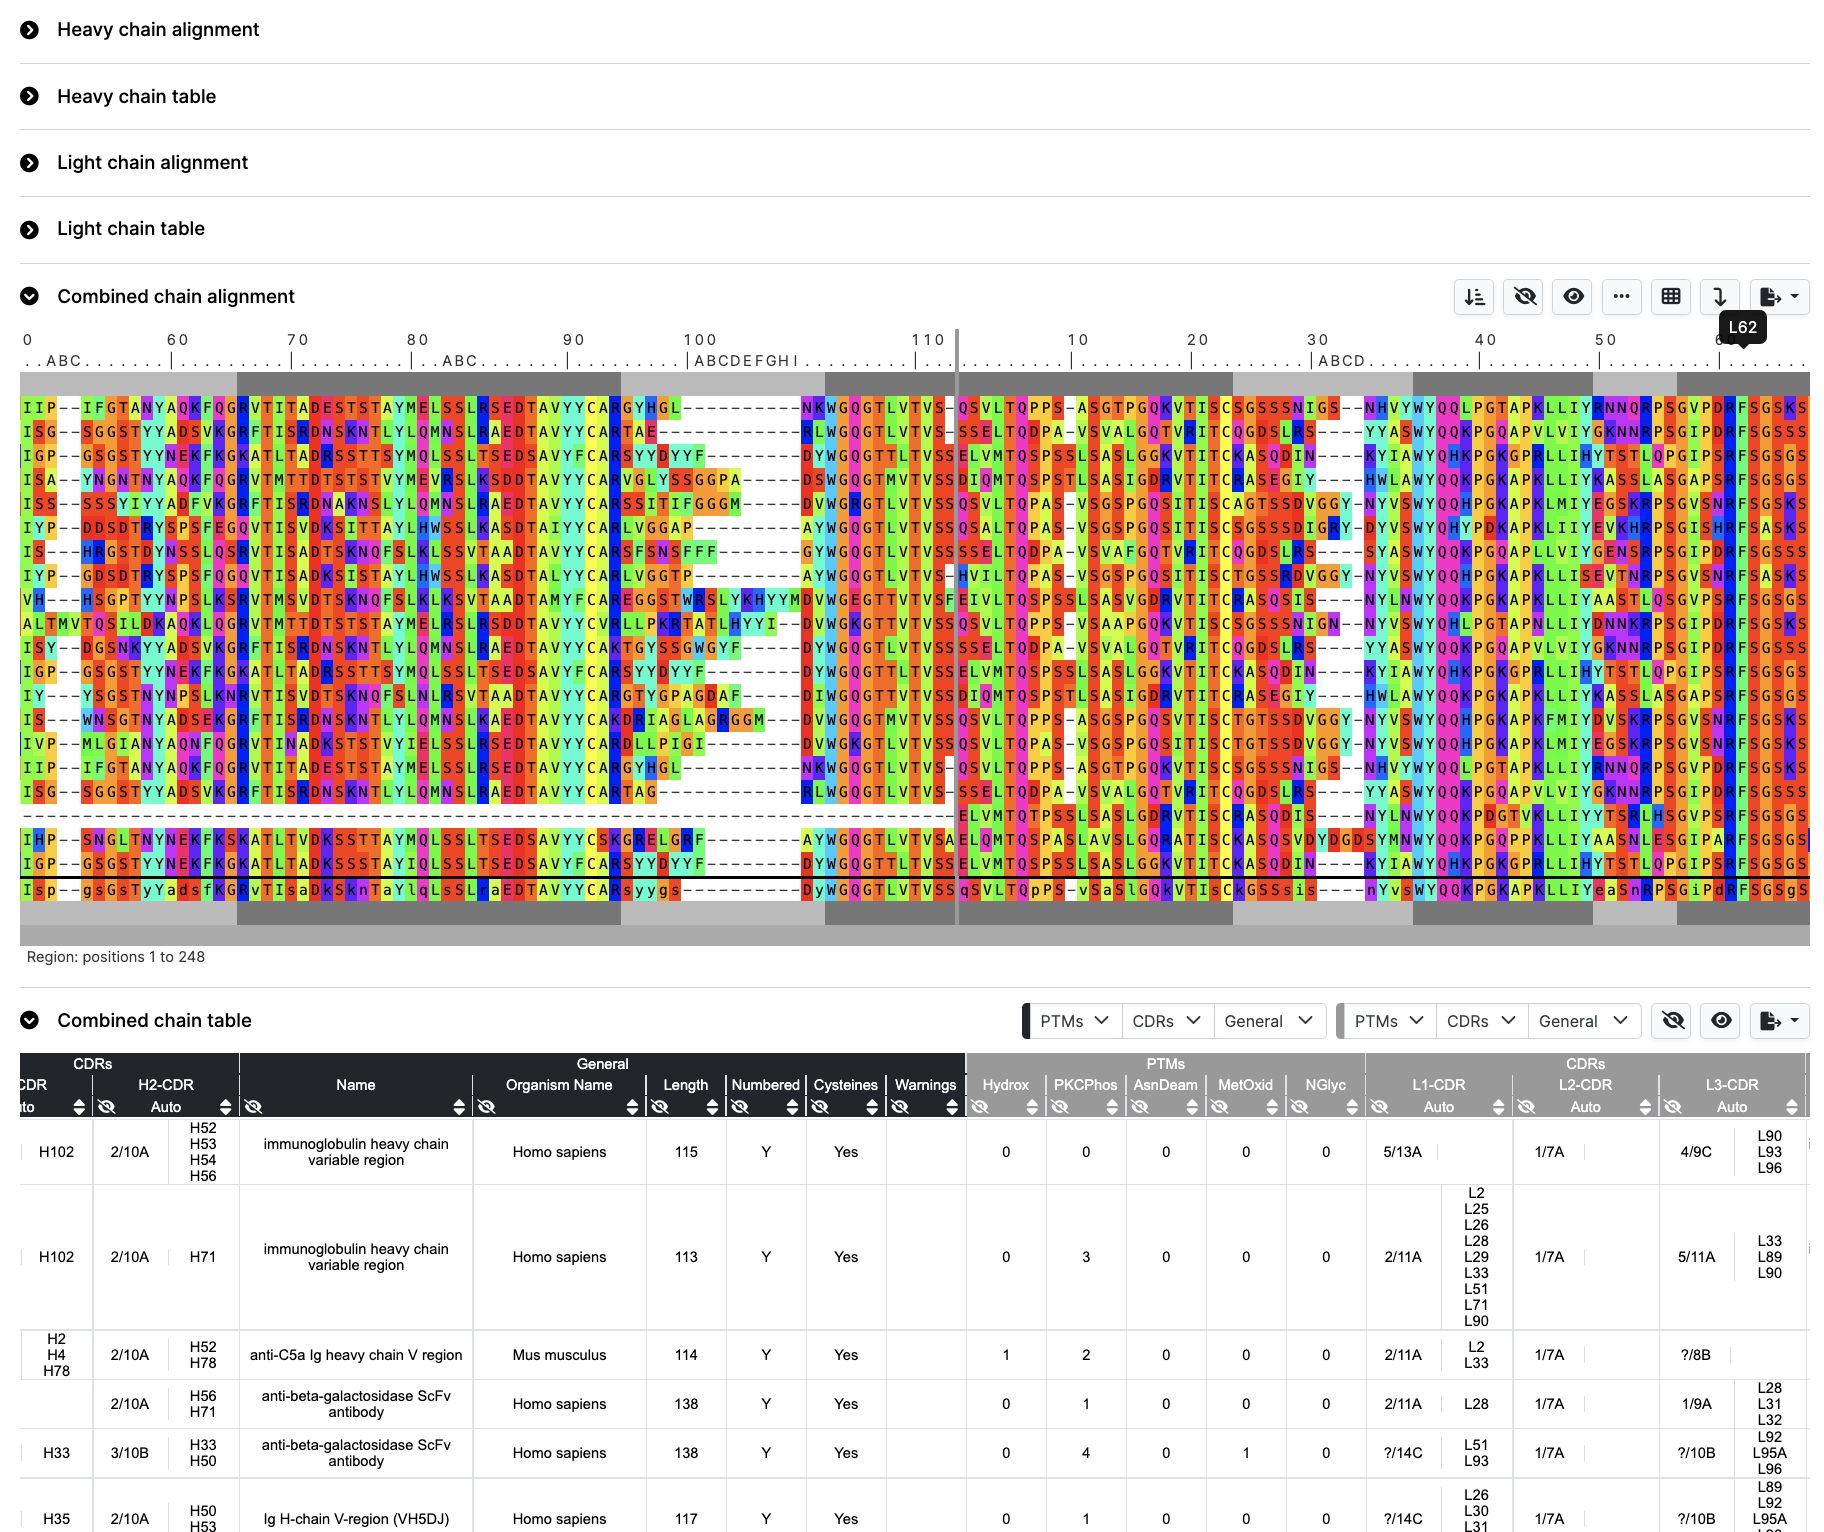Screen dimensions: 1824x1532
Task: Sort by the Hydrox column arrows
Action: click(1032, 1107)
